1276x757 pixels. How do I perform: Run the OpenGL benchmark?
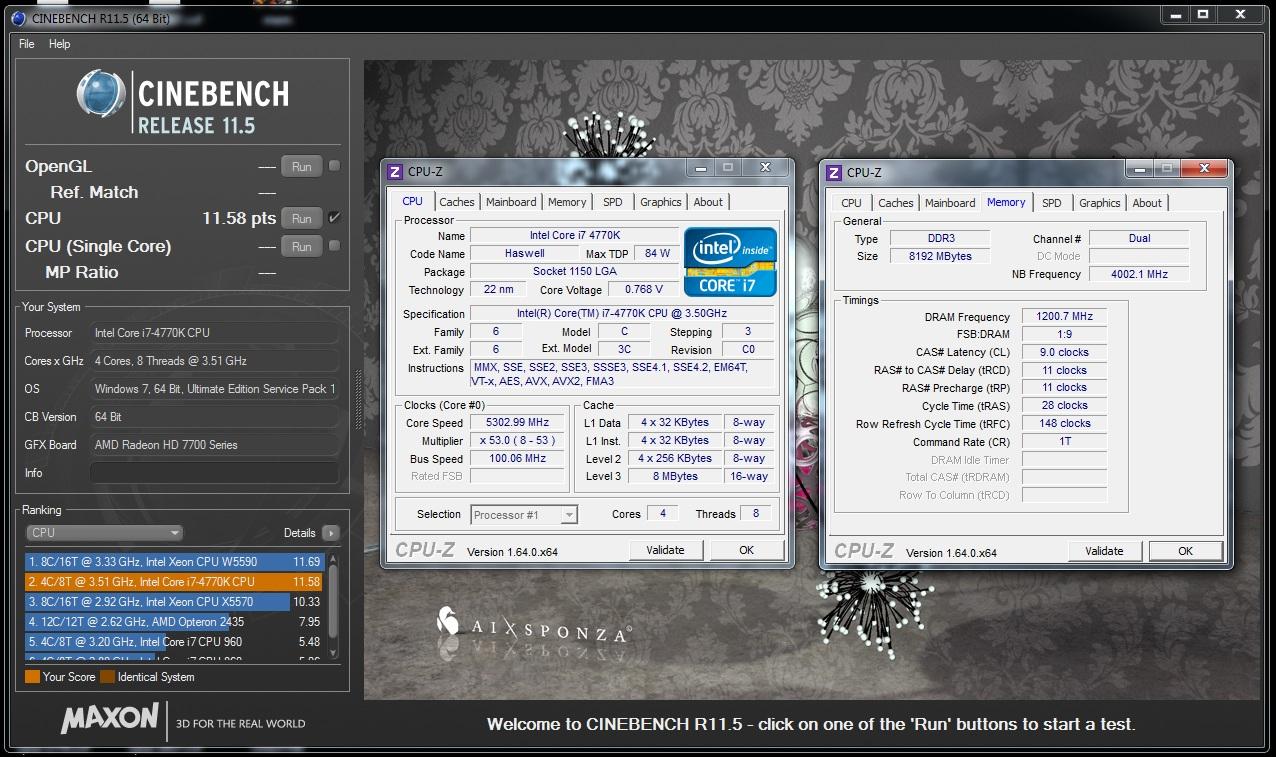tap(301, 167)
